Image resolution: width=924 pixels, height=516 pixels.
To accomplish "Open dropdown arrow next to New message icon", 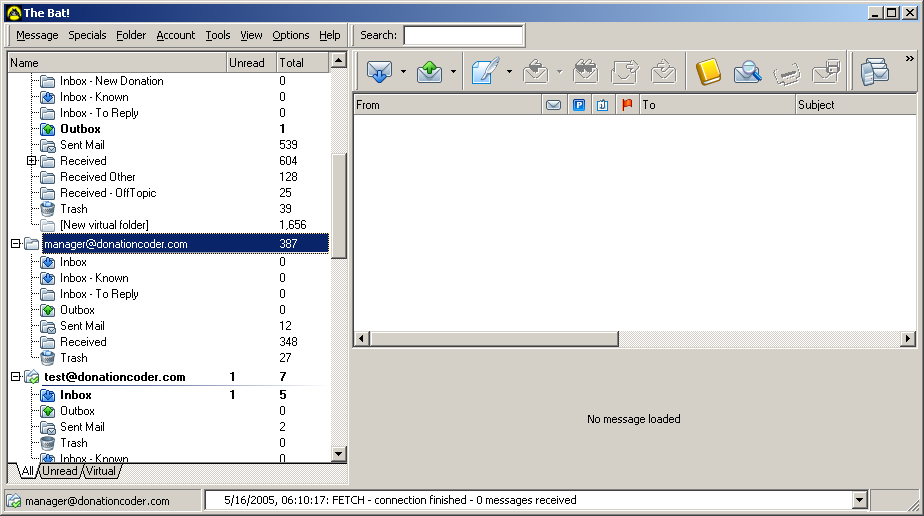I will coord(509,72).
